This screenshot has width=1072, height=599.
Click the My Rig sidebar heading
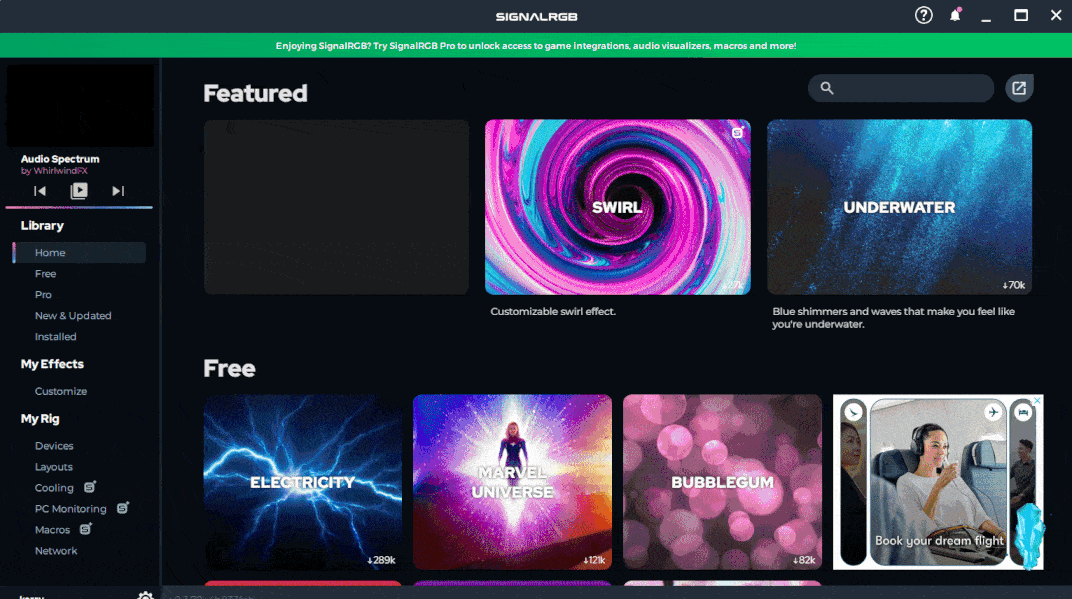point(40,418)
